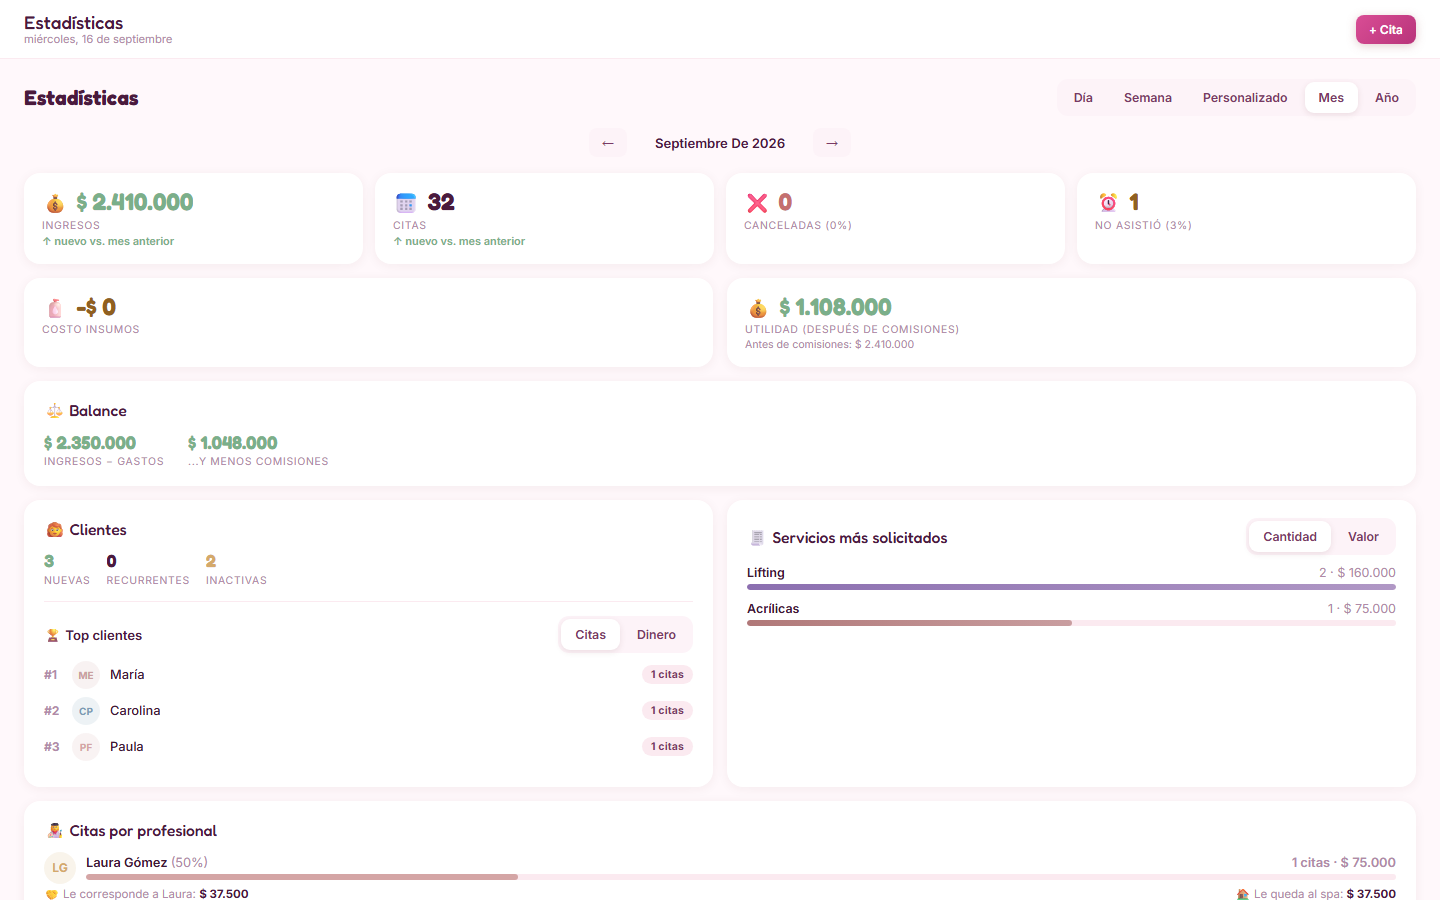Click the medal icon beside Top clientes
1440x900 pixels.
click(x=53, y=635)
